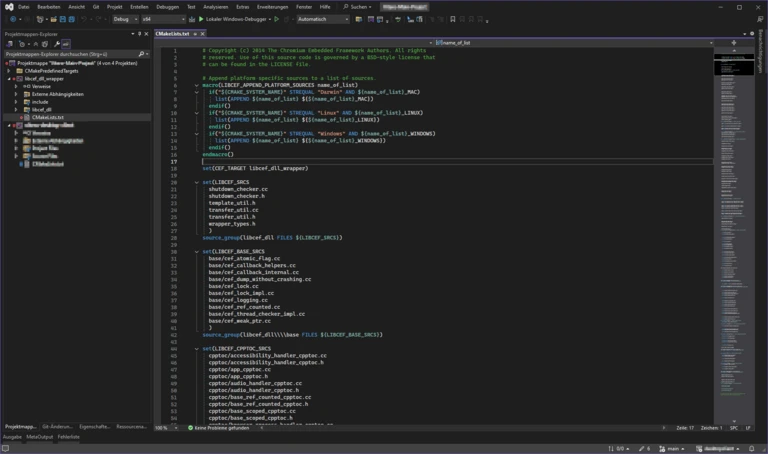Pin the Projektmappen-Explorer panel
The image size is (768, 454).
139,34
